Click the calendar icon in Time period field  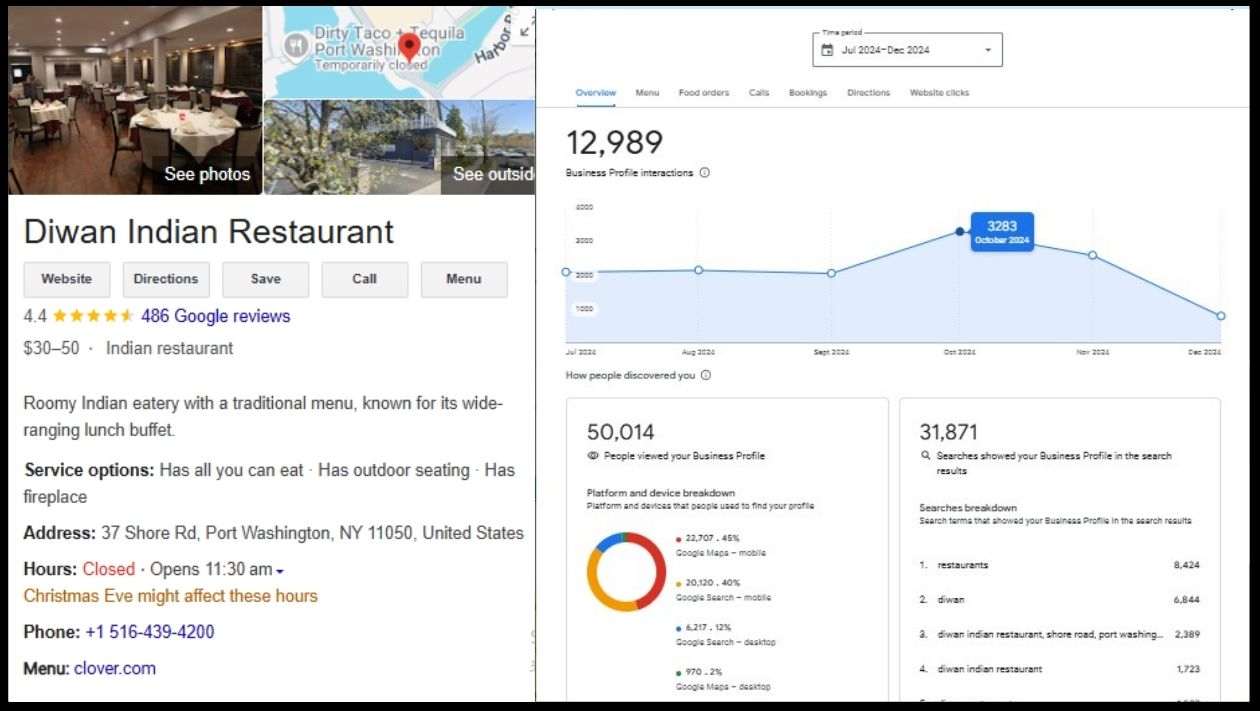pos(827,50)
